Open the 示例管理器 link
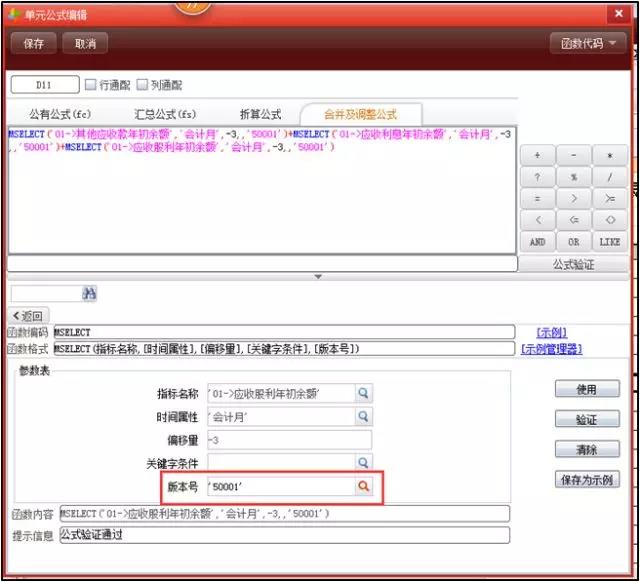 click(x=551, y=349)
